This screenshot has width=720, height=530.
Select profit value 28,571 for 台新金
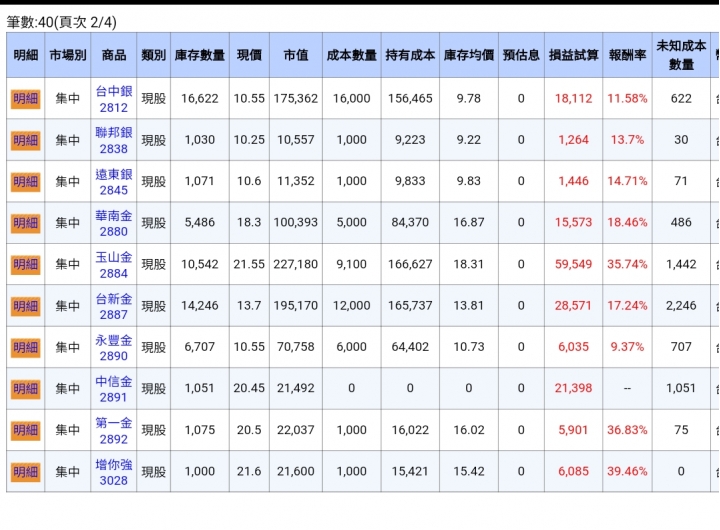click(573, 306)
